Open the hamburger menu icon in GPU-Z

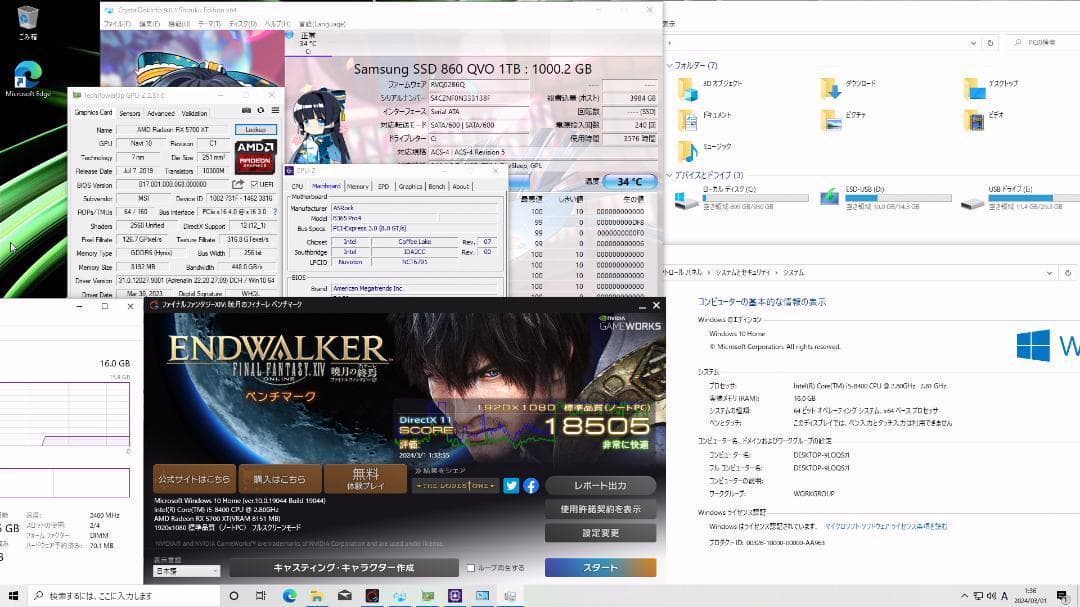tap(273, 111)
